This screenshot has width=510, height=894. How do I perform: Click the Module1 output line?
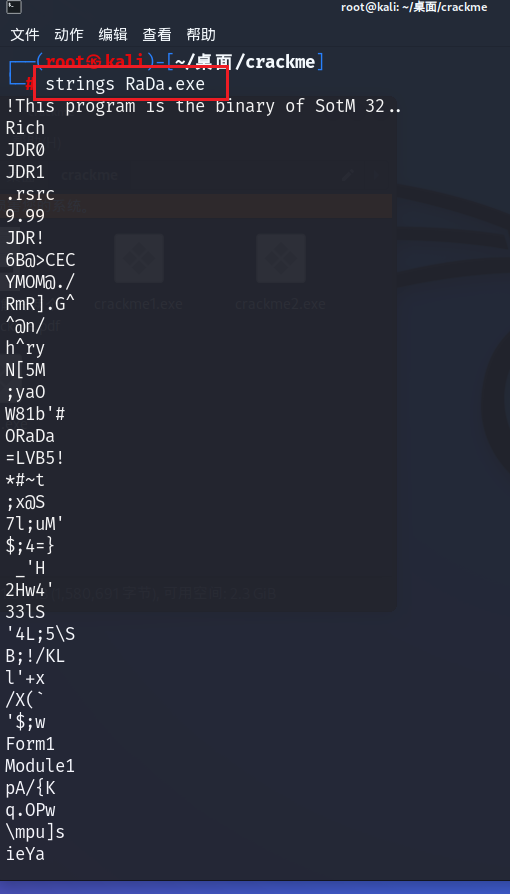[40, 766]
